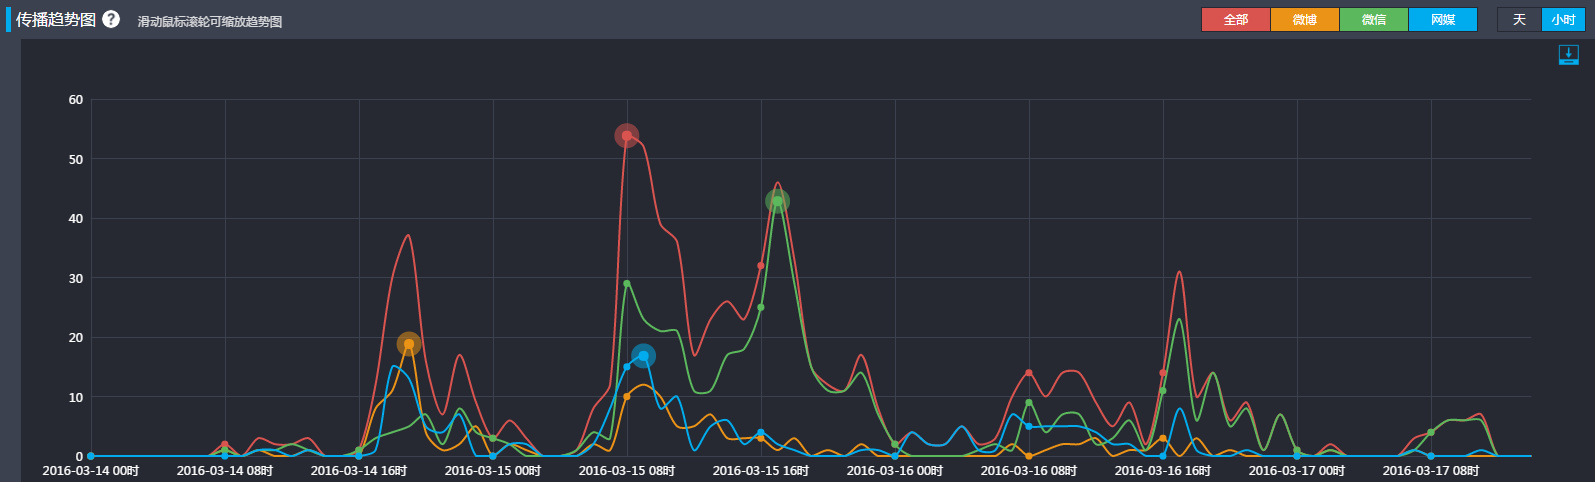Select the blue peak marker at 17
1595x482 pixels.
coord(643,356)
